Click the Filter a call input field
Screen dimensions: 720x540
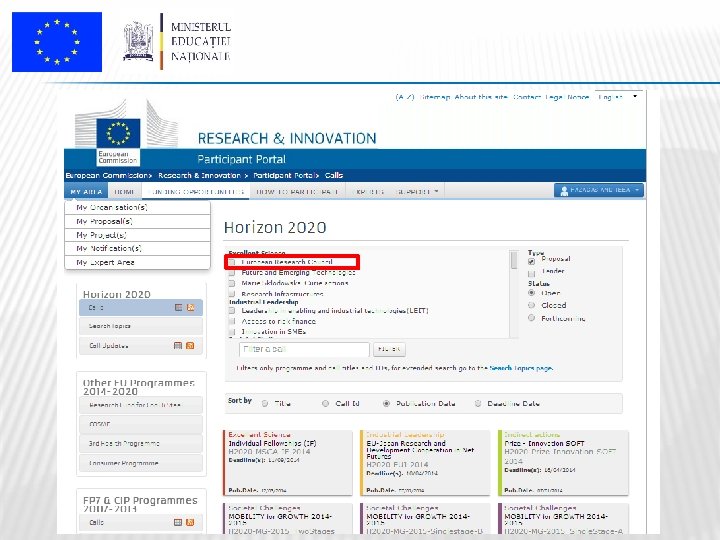click(x=304, y=349)
